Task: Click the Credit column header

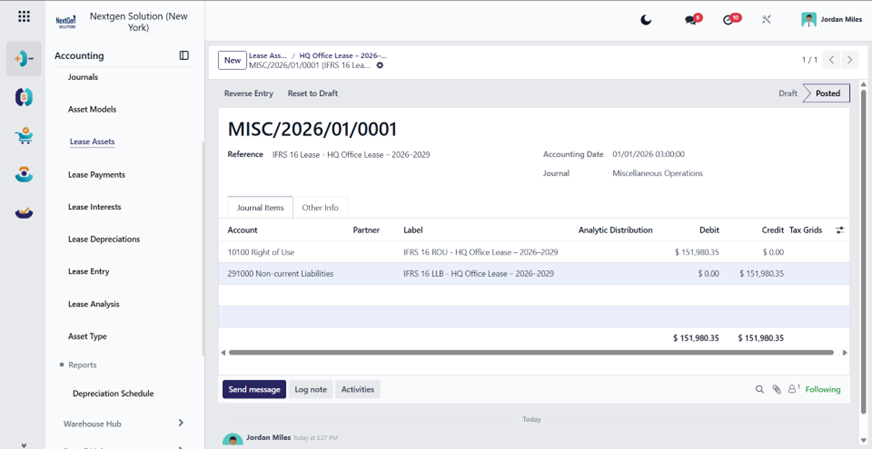Action: (772, 230)
